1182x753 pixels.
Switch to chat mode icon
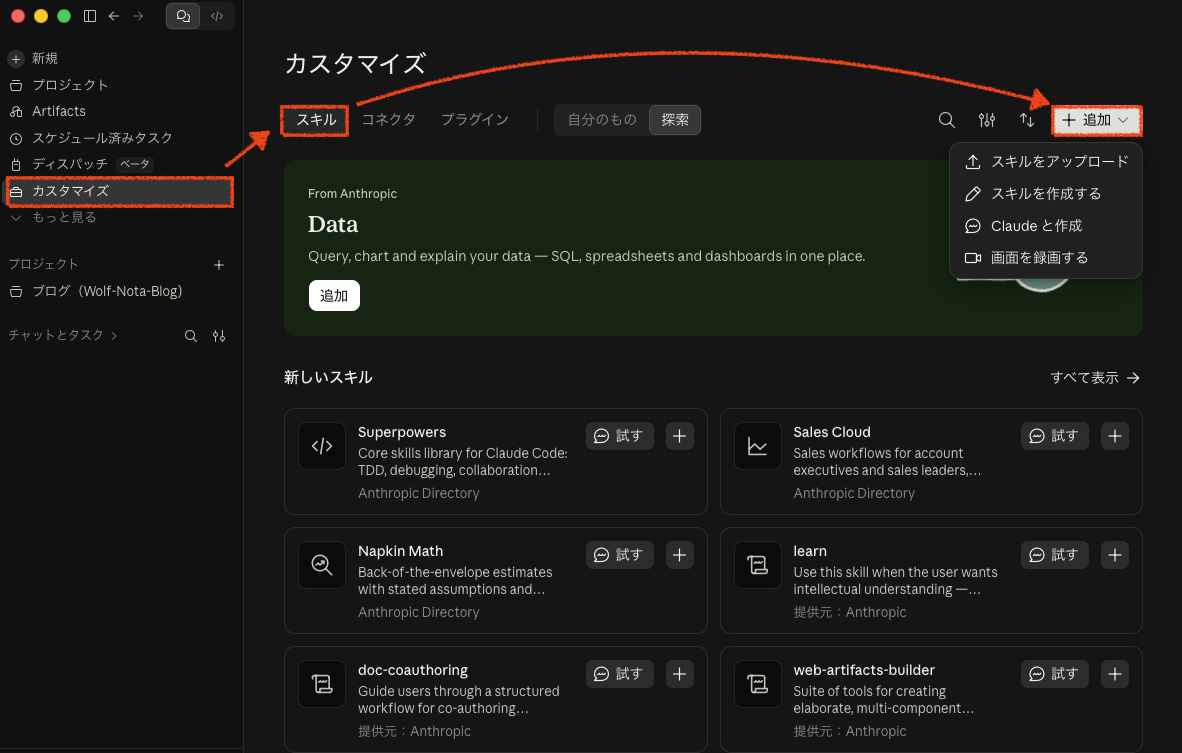coord(183,16)
